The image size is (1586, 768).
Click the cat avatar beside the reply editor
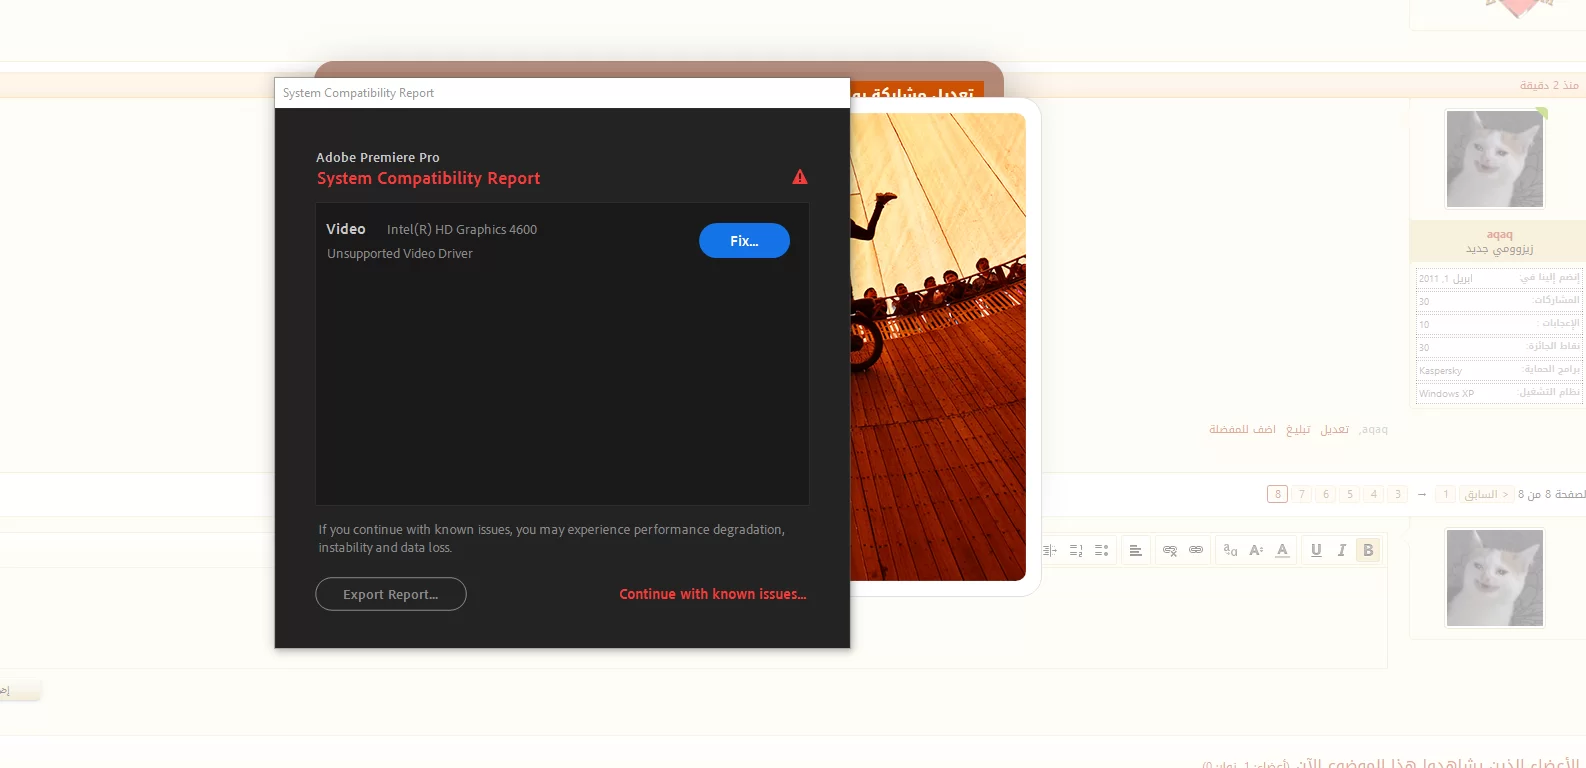point(1495,578)
